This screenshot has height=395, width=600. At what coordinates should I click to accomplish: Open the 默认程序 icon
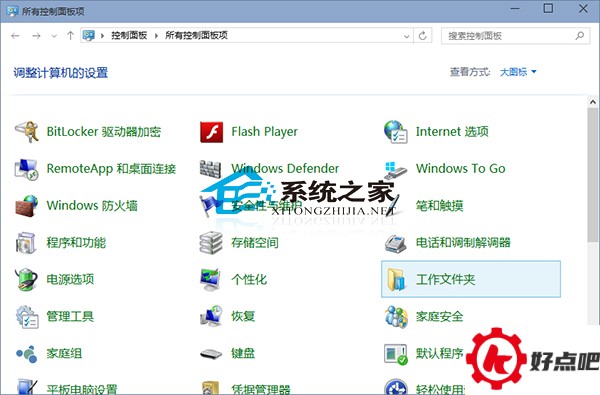click(x=396, y=354)
